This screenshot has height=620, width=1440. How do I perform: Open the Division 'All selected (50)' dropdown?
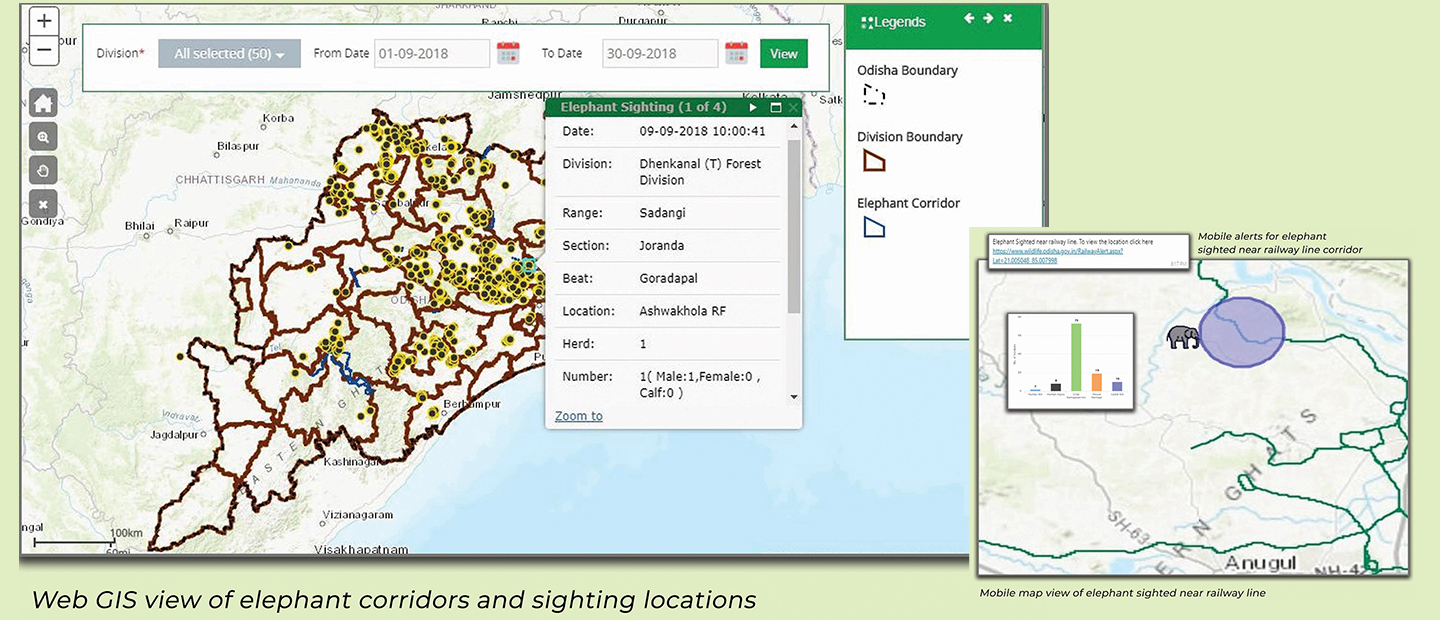point(230,53)
